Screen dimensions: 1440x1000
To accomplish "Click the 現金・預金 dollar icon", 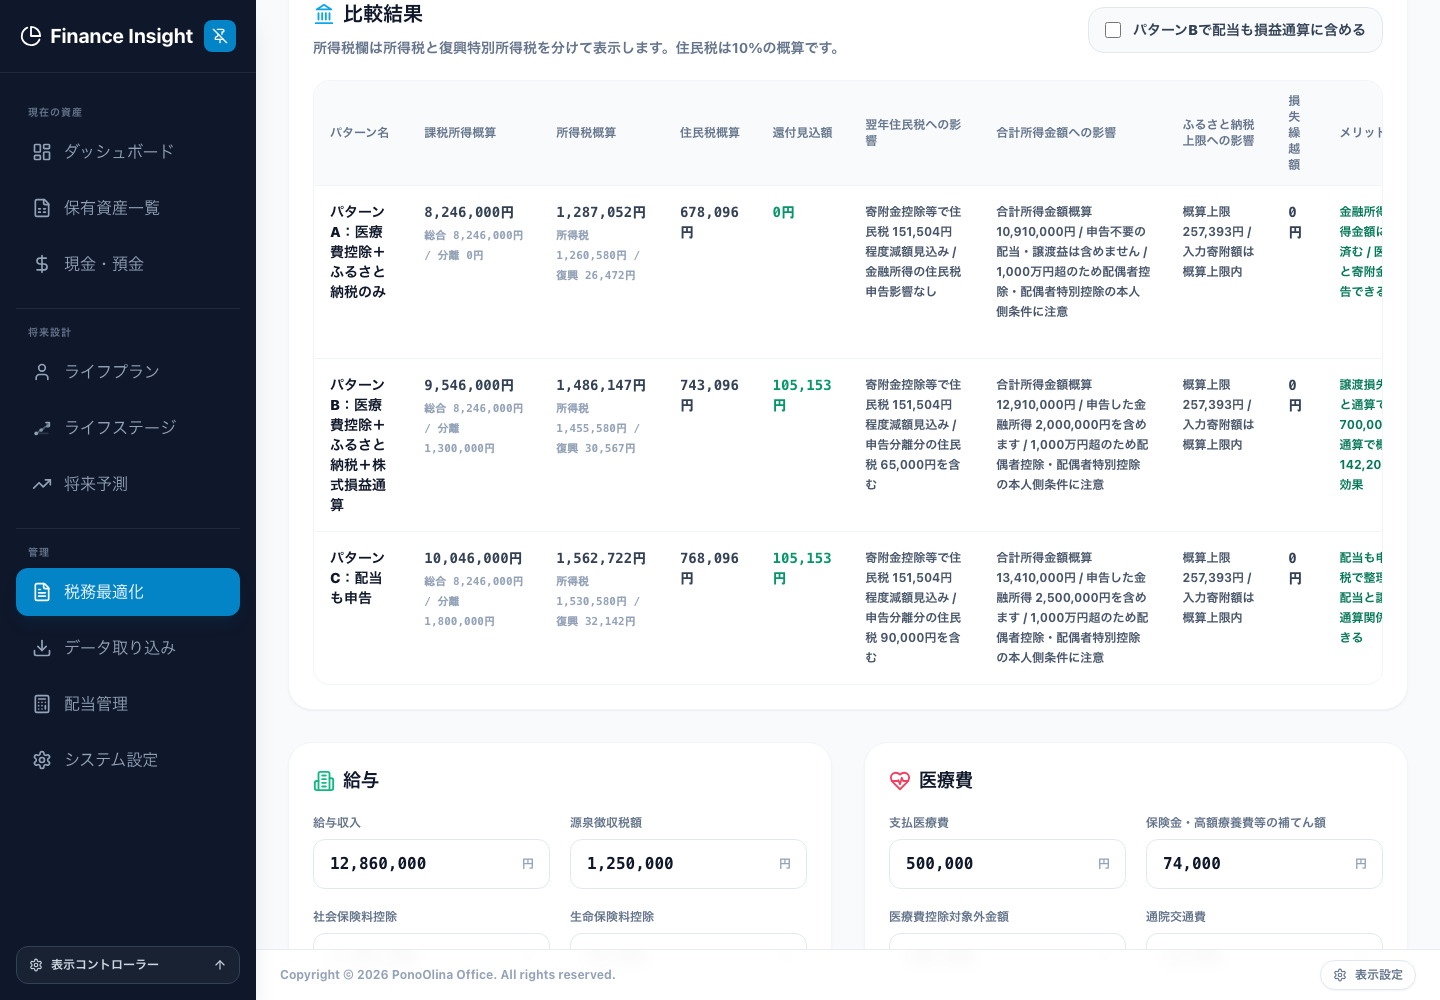I will pos(42,264).
